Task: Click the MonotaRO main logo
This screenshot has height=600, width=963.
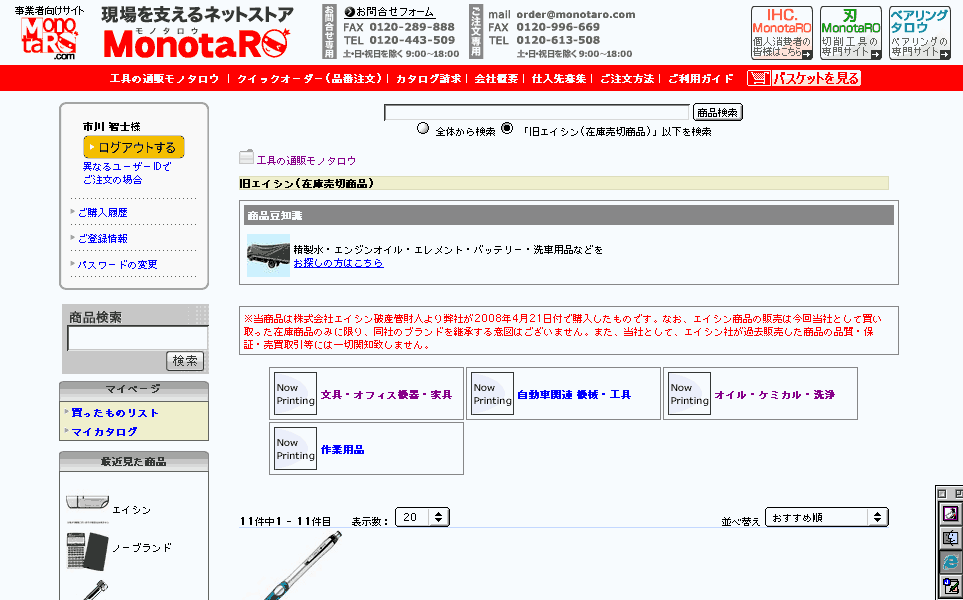Action: 197,43
